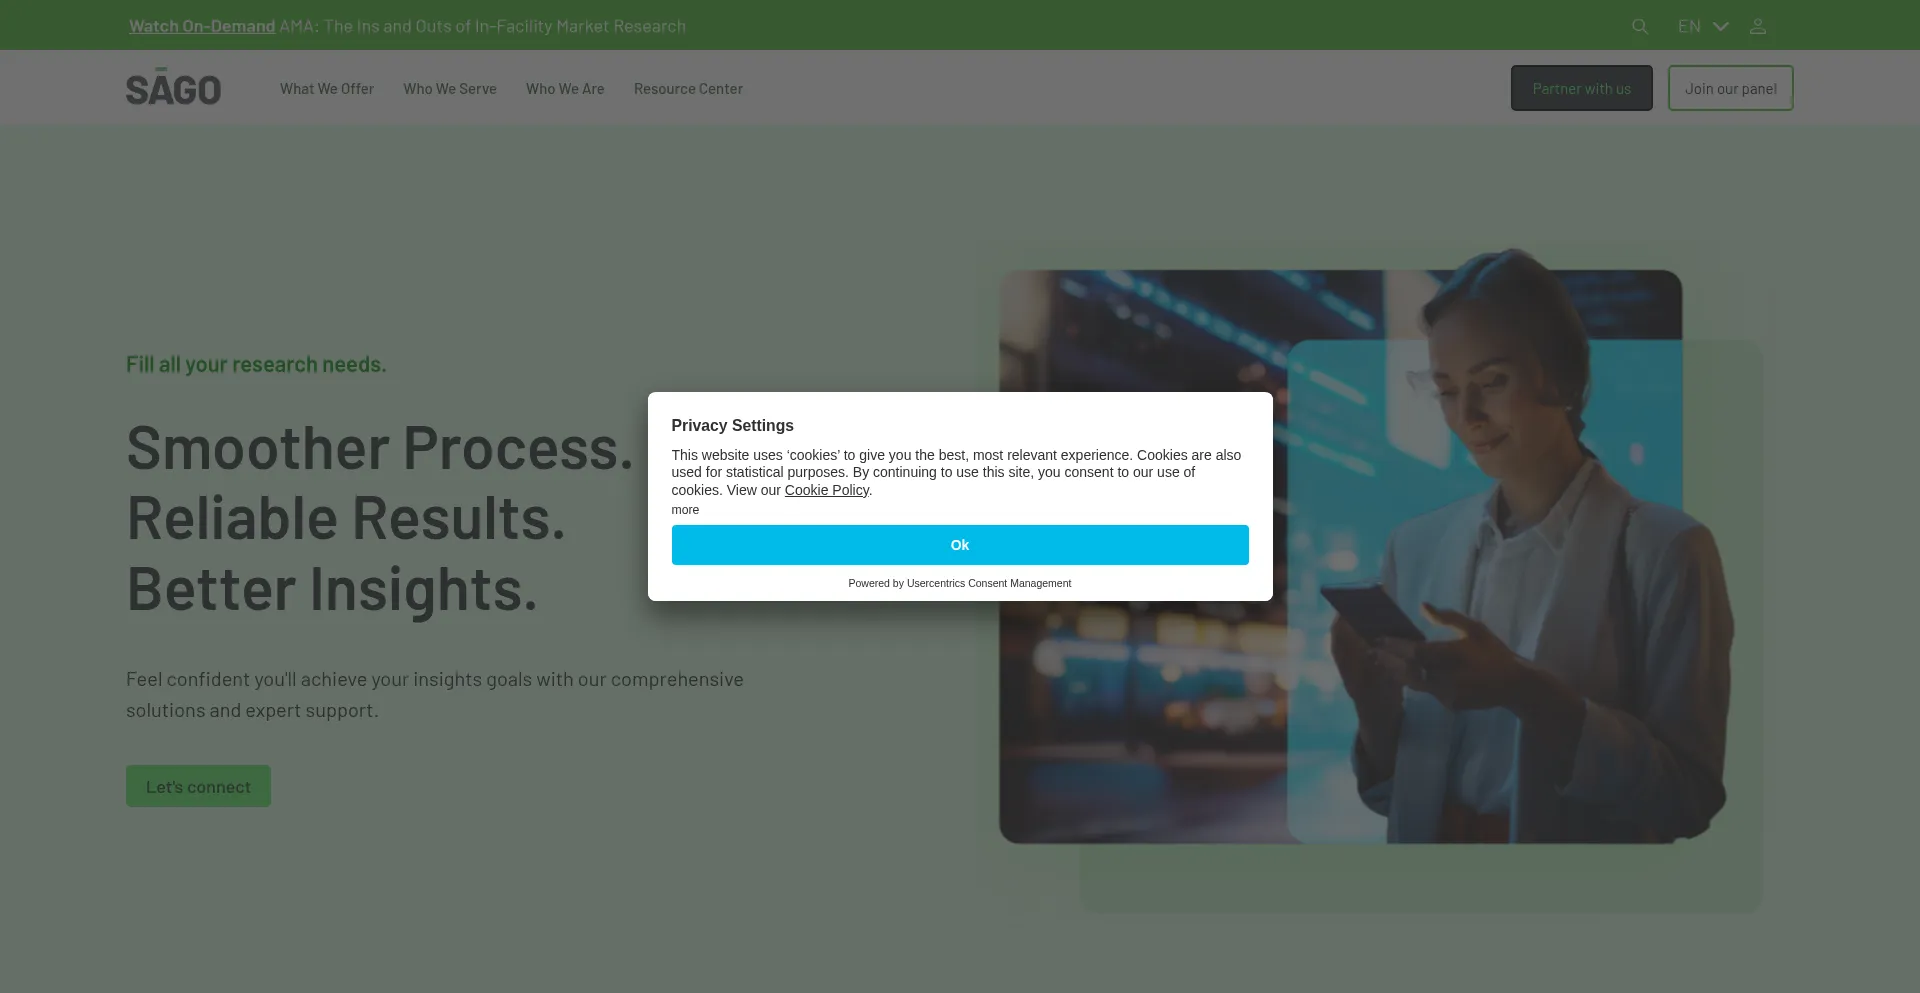Viewport: 1920px width, 993px height.
Task: Open the Cookie Policy link
Action: 826,490
